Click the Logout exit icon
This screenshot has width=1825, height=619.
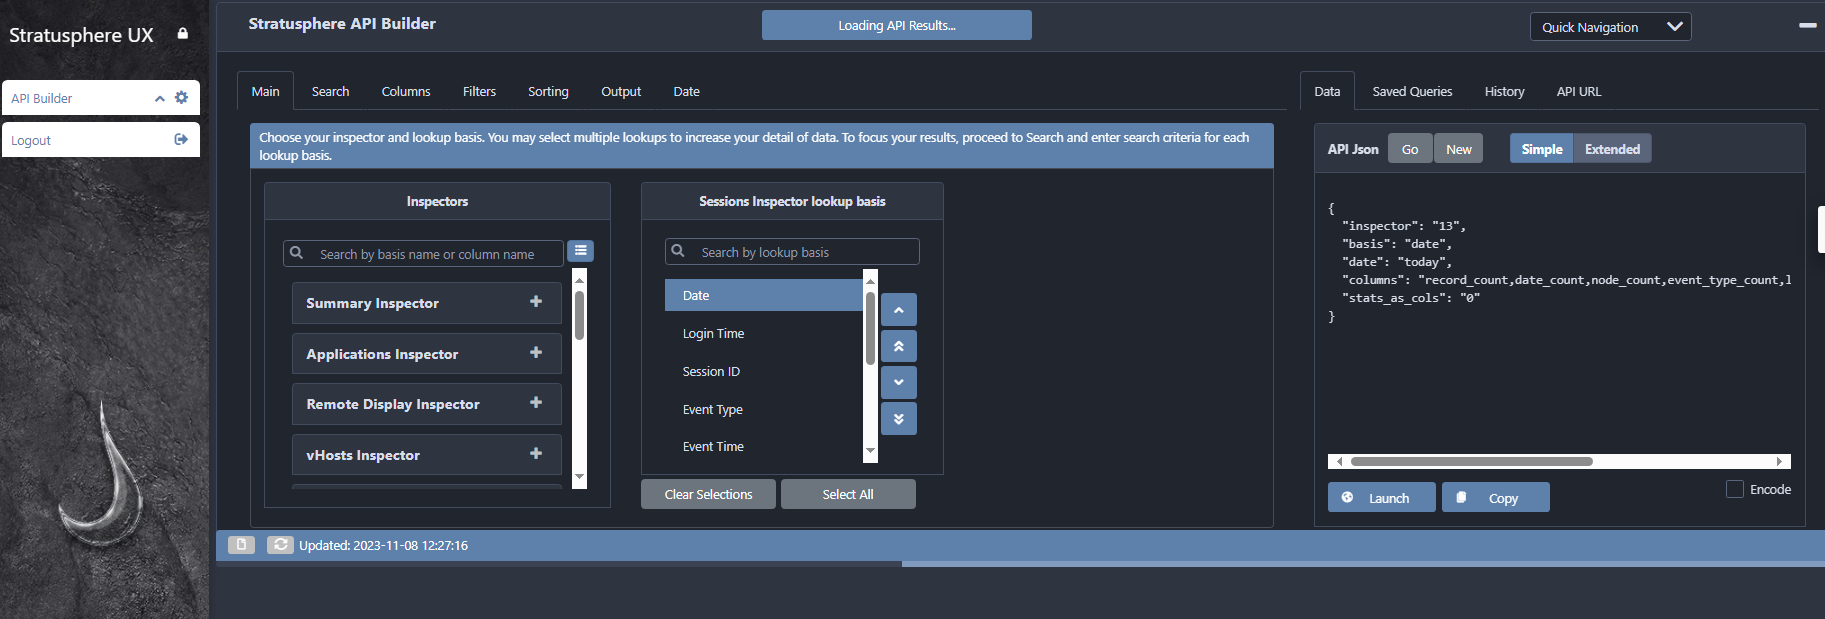coord(181,140)
